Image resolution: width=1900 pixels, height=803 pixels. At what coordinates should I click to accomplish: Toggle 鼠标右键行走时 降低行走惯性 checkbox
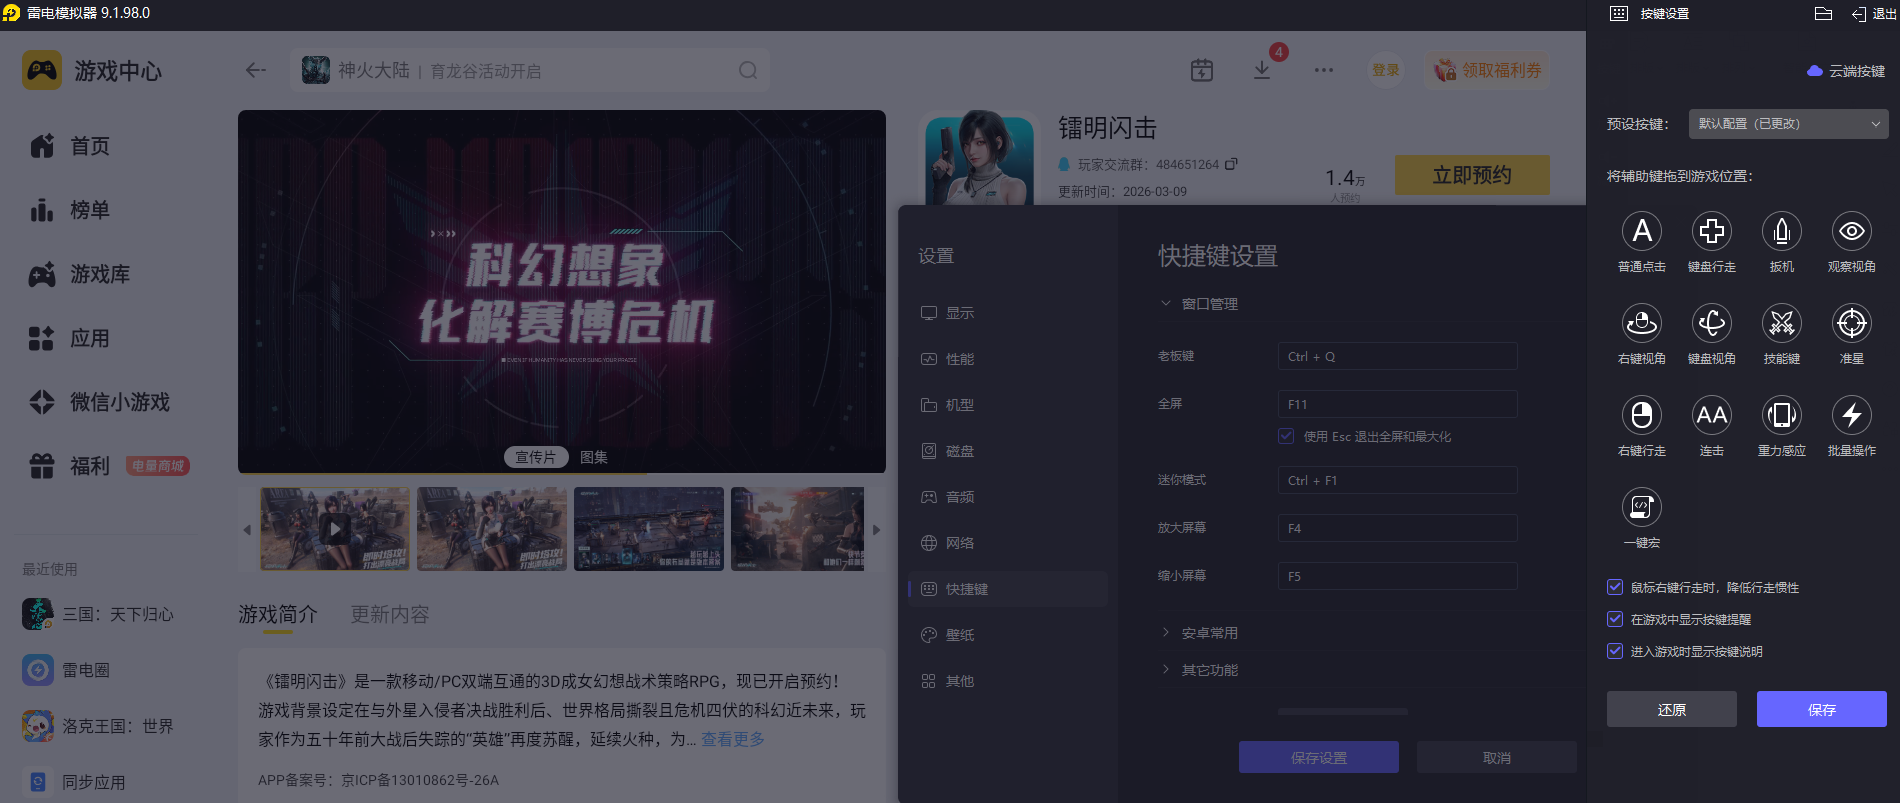(1615, 587)
